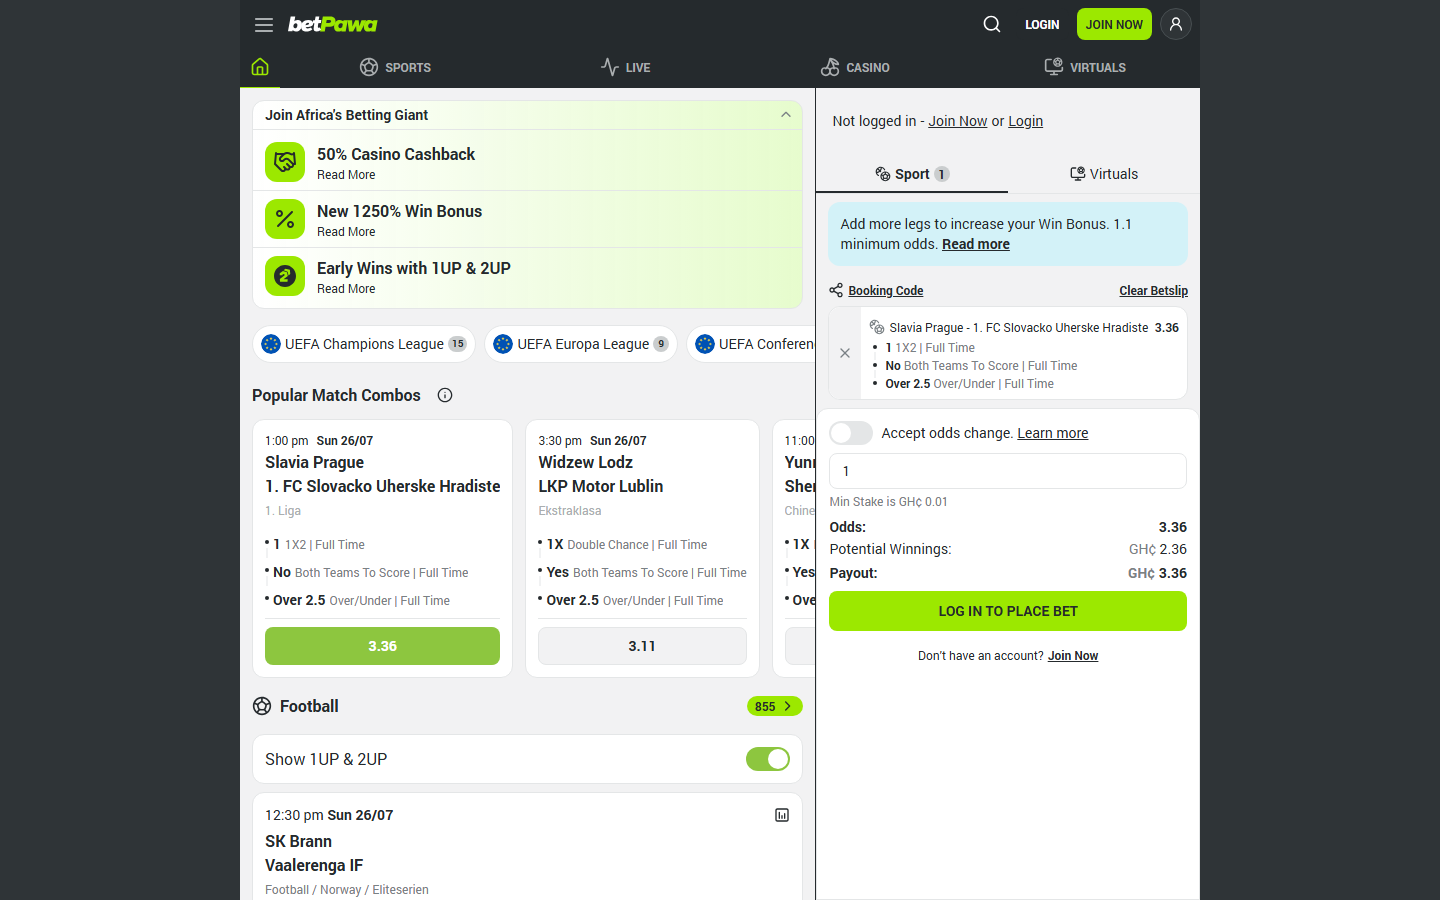Image resolution: width=1440 pixels, height=900 pixels.
Task: Select the UEFA Champions League chip
Action: 364,344
